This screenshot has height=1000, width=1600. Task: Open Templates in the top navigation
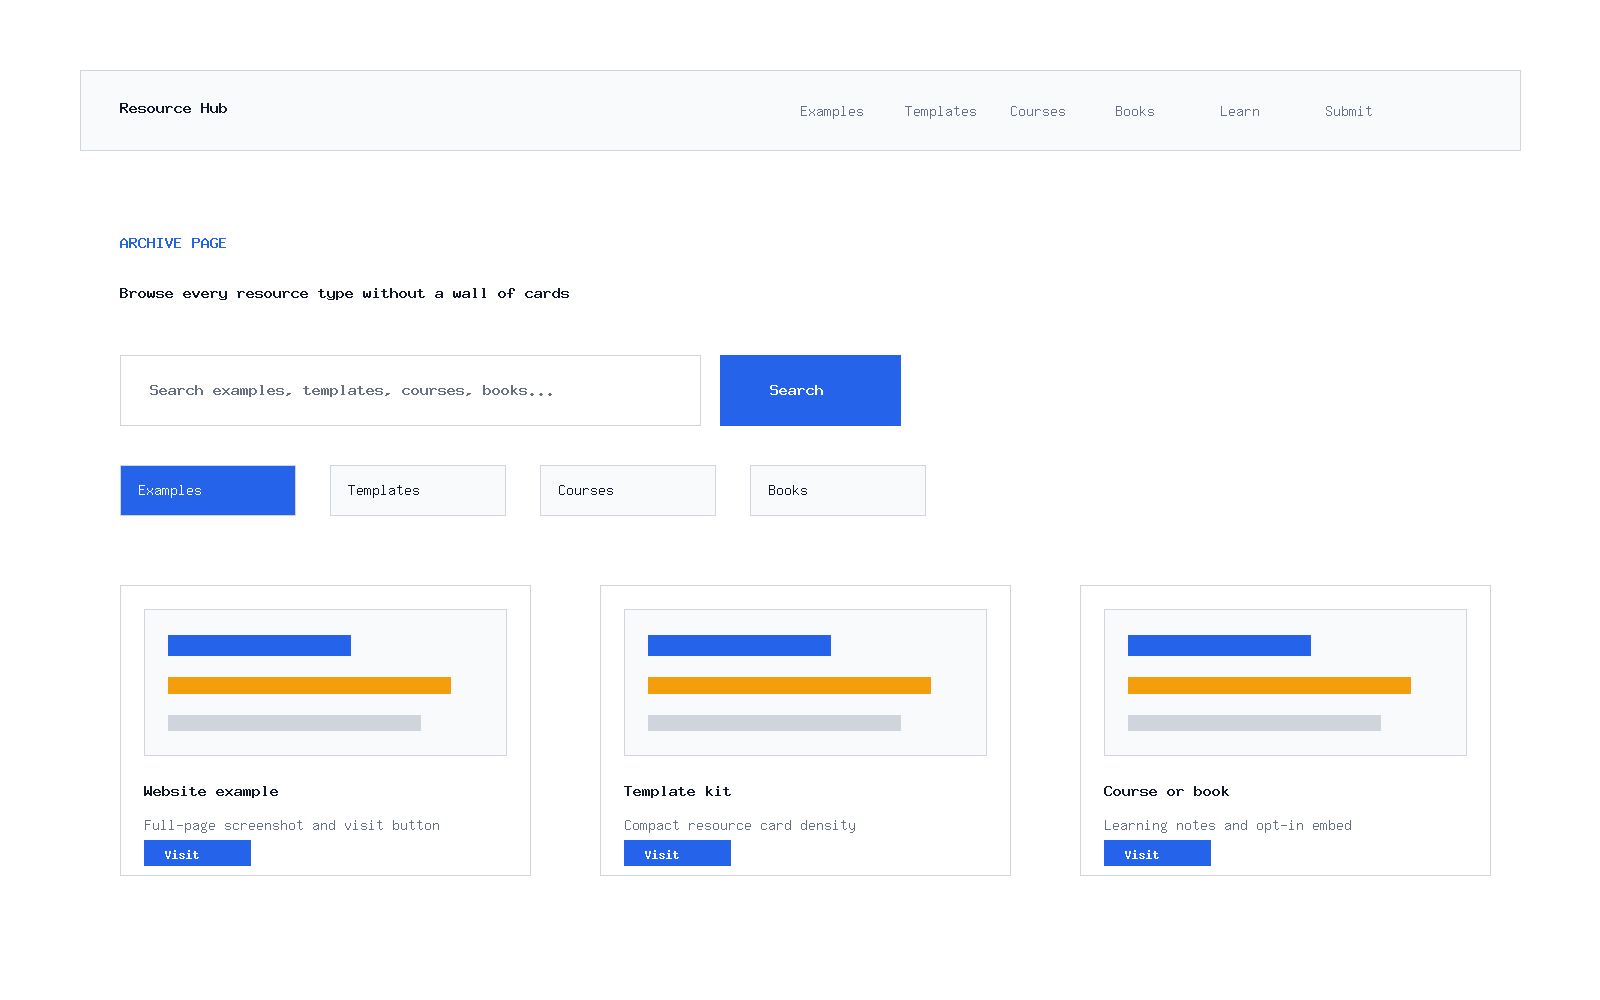pos(940,111)
